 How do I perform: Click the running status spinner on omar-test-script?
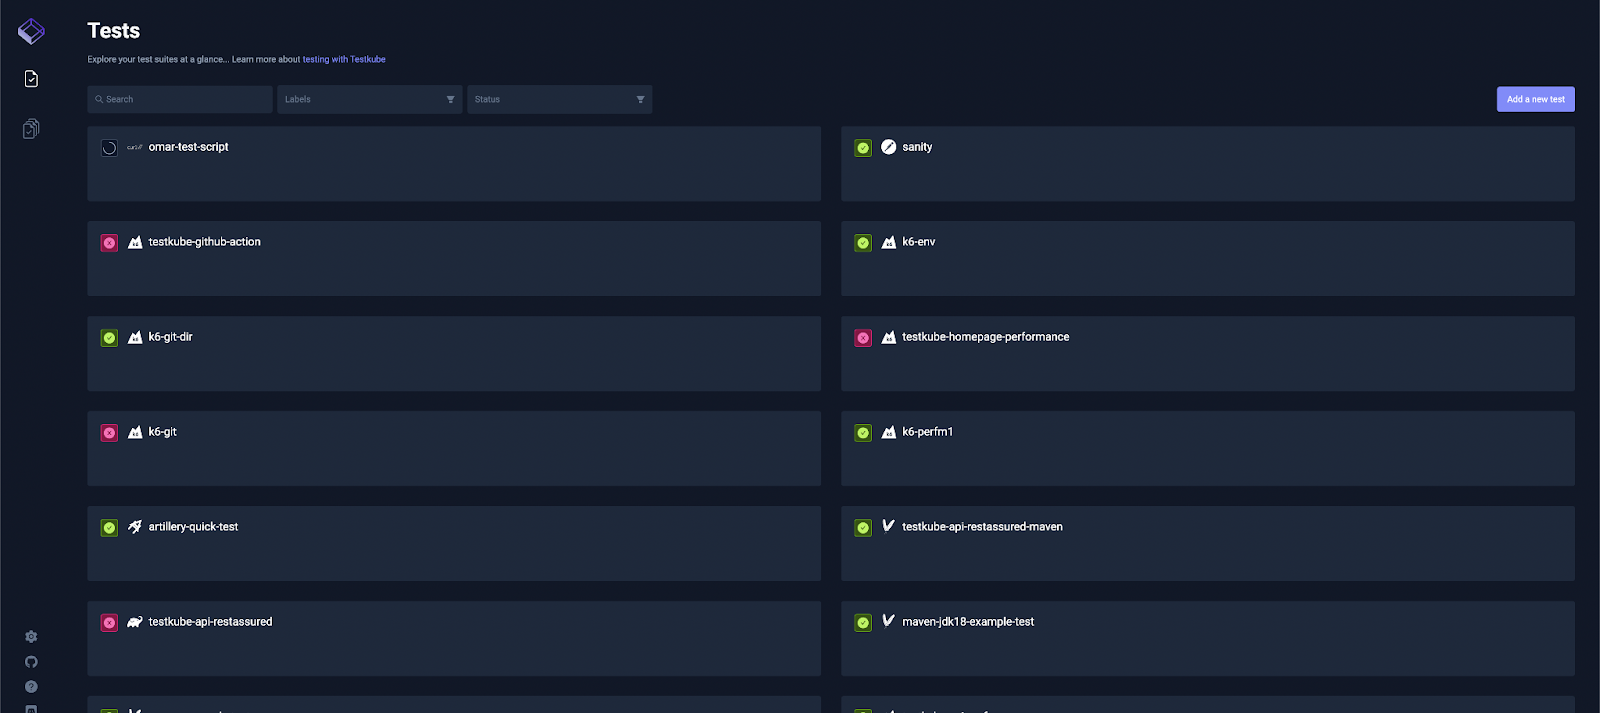pos(109,147)
